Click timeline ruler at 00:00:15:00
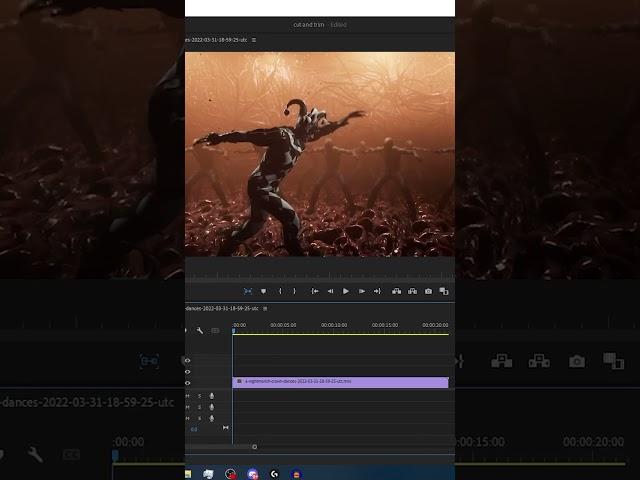The image size is (640, 480). pos(384,325)
